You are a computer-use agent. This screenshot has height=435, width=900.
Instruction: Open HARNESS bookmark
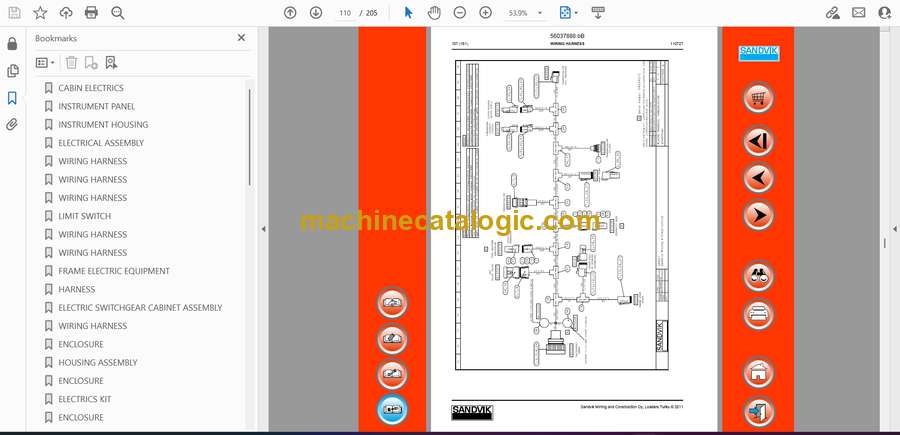click(x=76, y=289)
